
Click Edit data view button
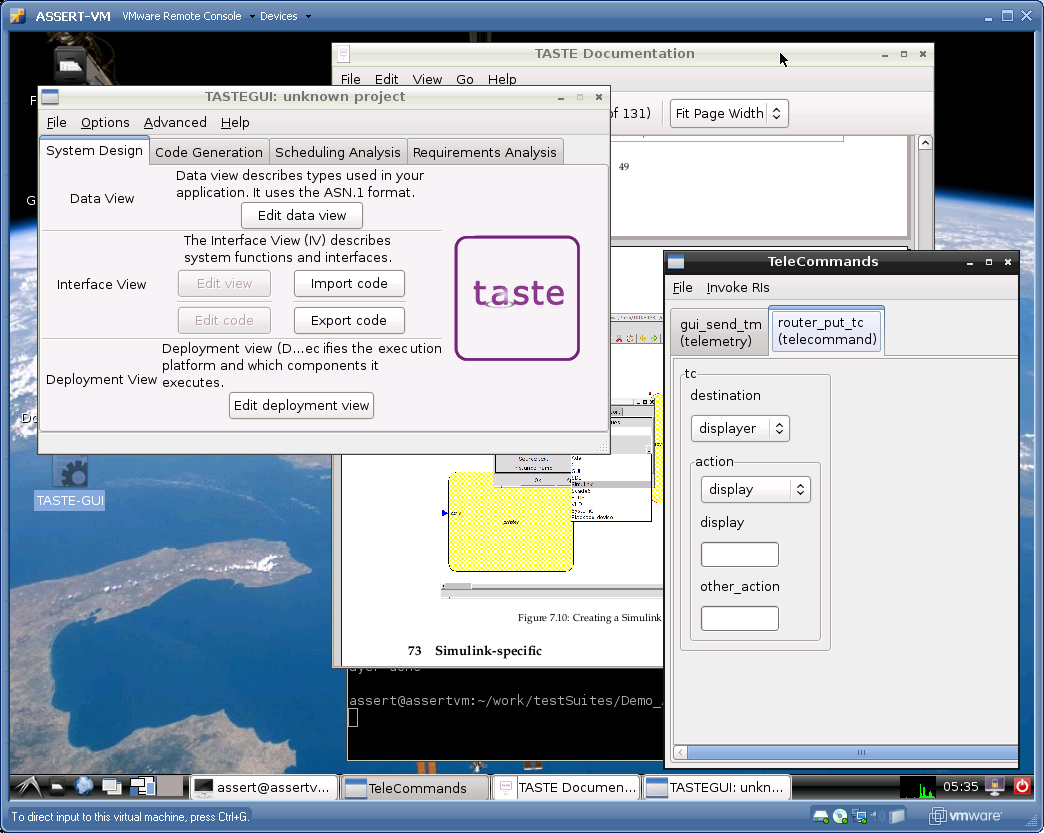coord(302,215)
